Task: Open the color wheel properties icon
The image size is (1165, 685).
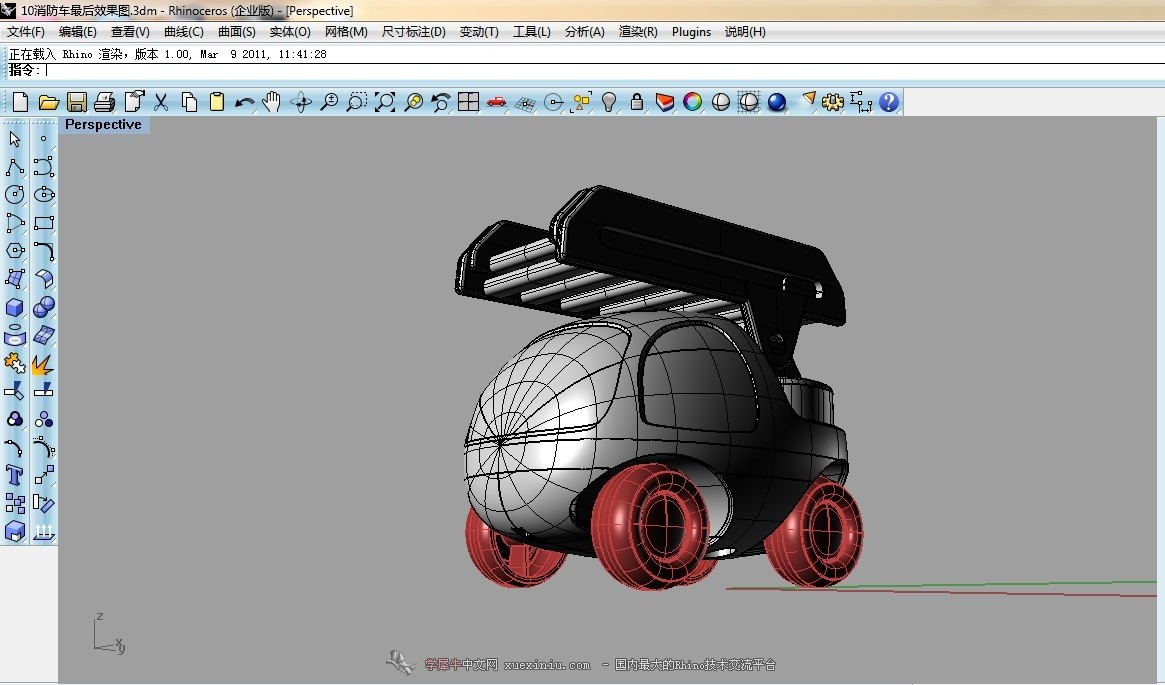Action: point(692,102)
